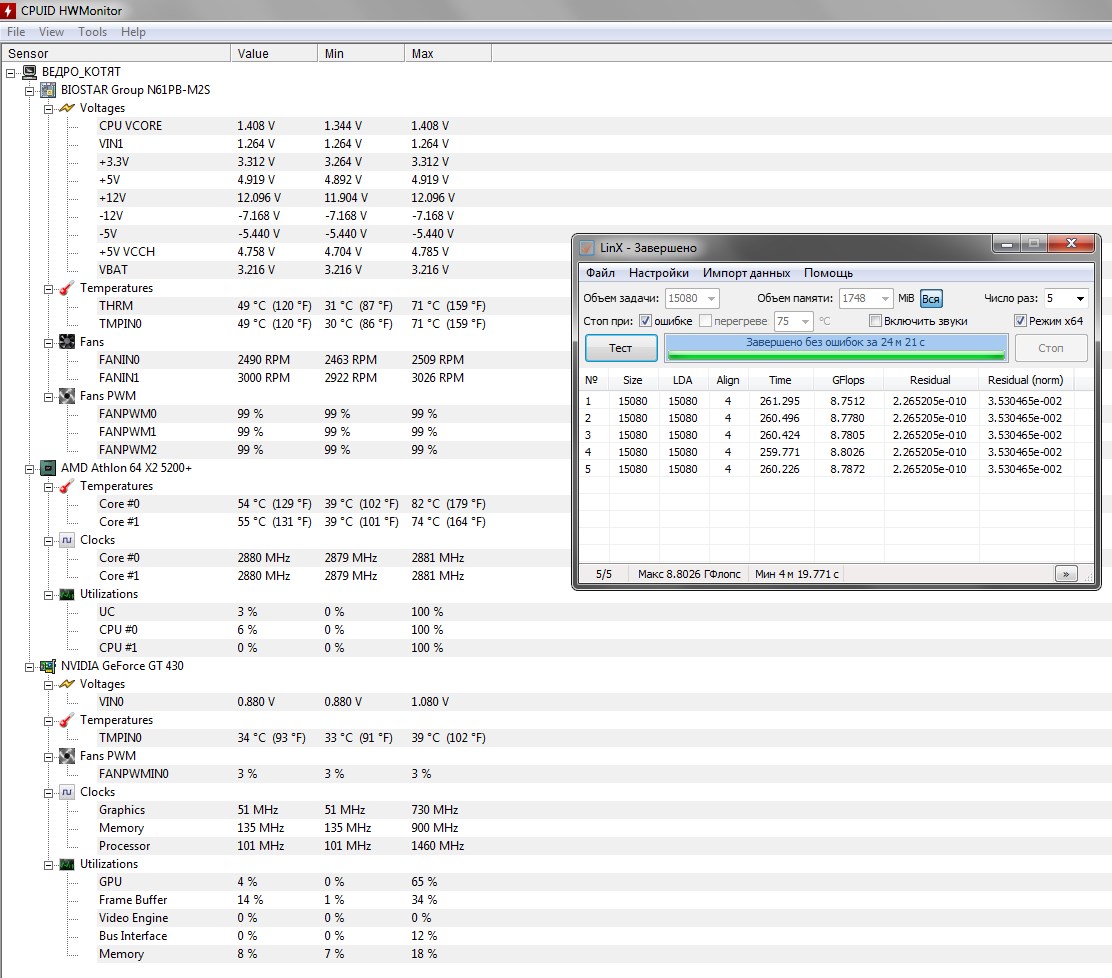
Task: Open the 'Настройки' menu in LinX
Action: (x=658, y=273)
